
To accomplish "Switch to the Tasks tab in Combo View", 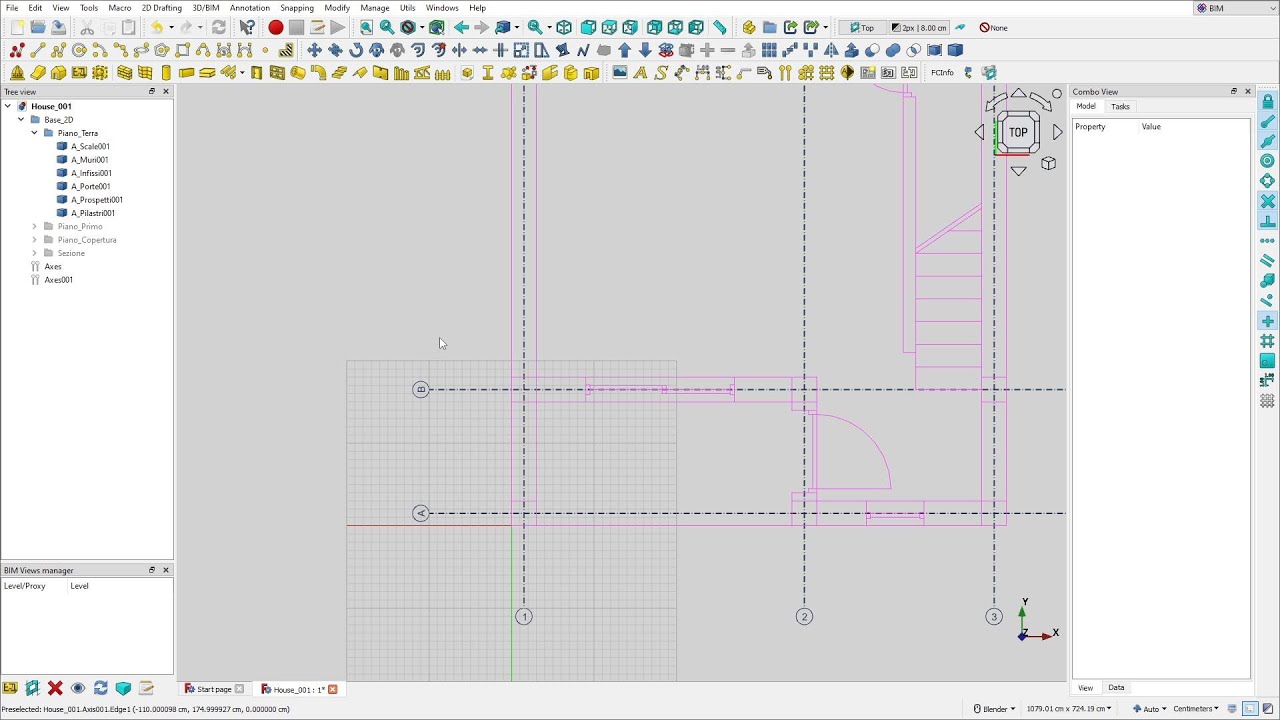I will pos(1120,107).
